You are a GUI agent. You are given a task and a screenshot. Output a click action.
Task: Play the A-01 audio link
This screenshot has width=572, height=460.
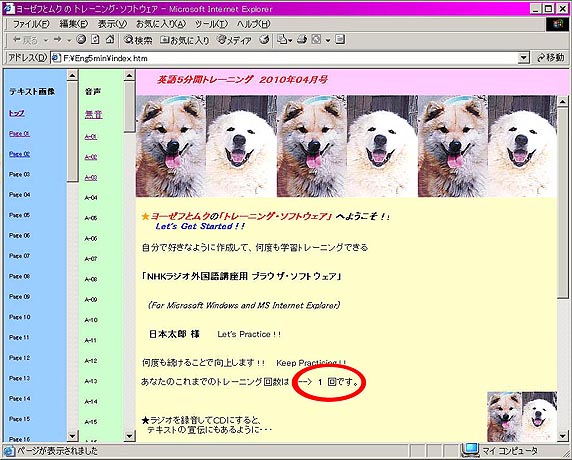pyautogui.click(x=90, y=137)
